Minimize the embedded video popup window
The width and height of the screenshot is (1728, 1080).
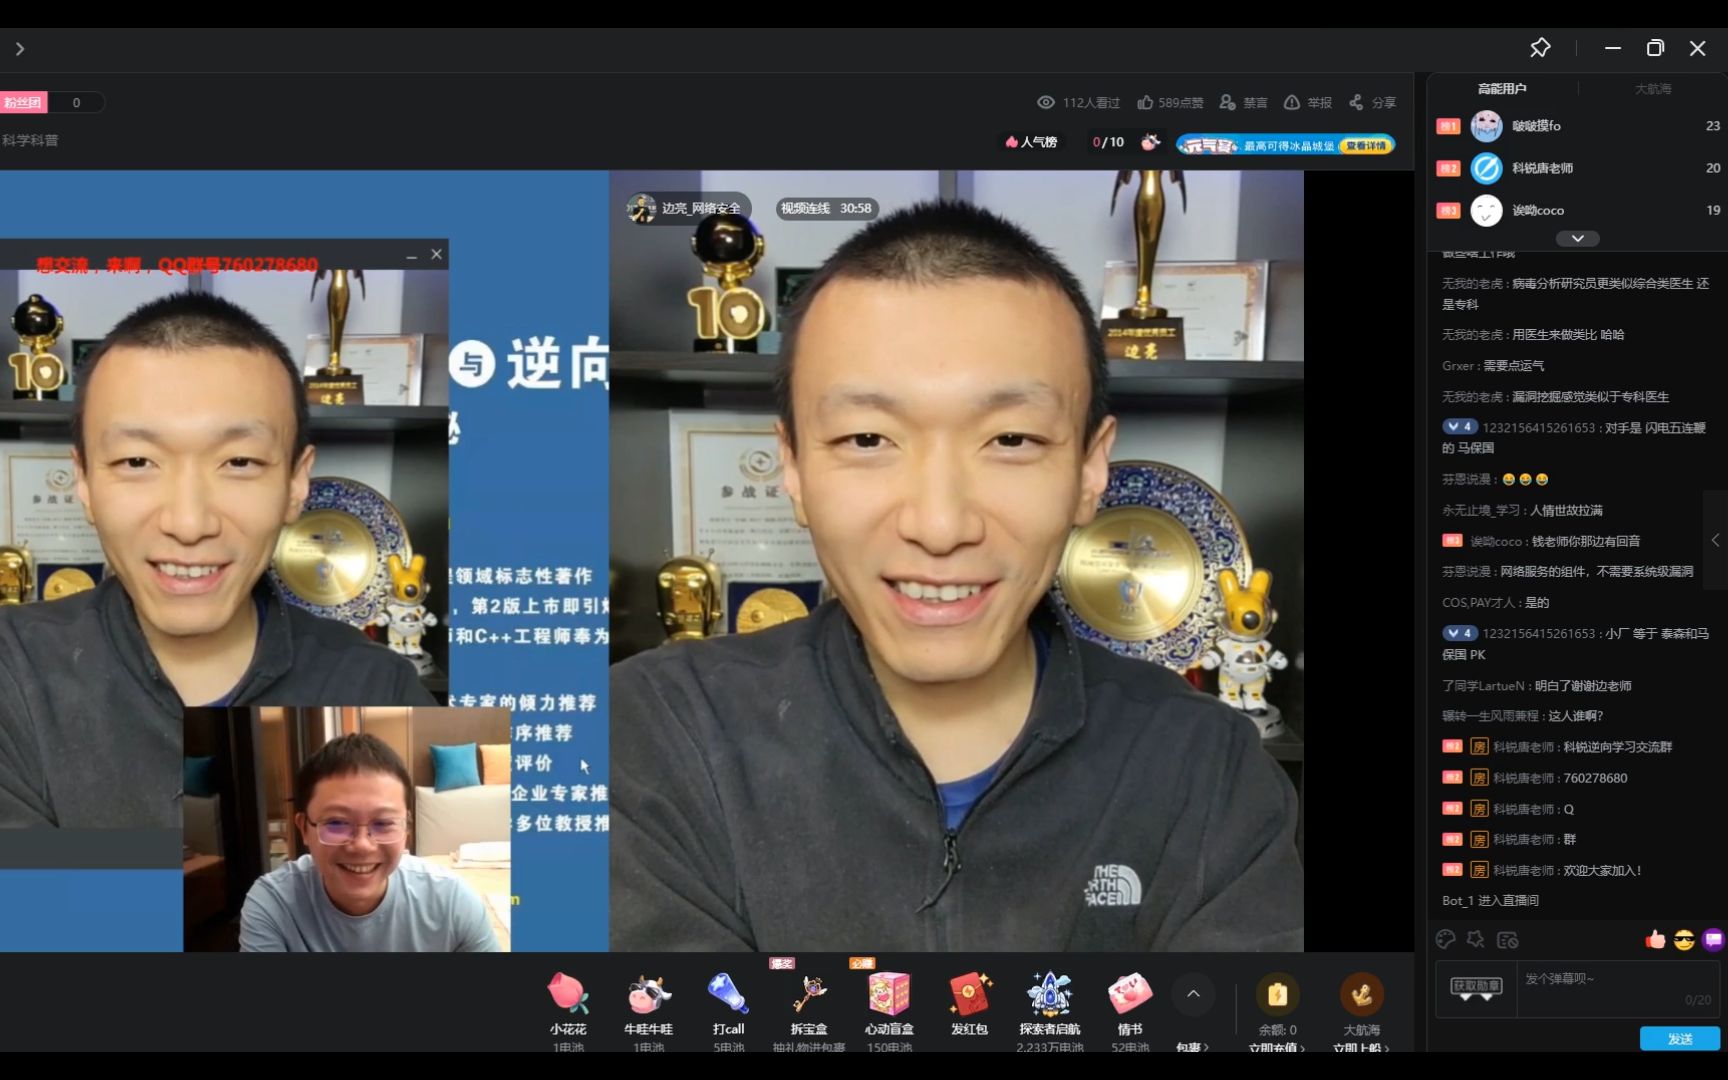[x=411, y=257]
